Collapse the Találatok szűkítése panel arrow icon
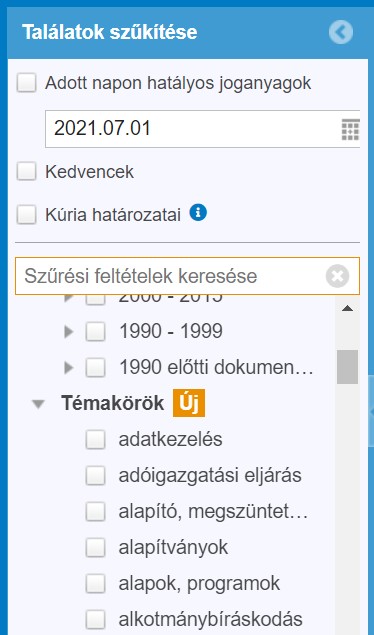This screenshot has height=635, width=374. coord(341,32)
